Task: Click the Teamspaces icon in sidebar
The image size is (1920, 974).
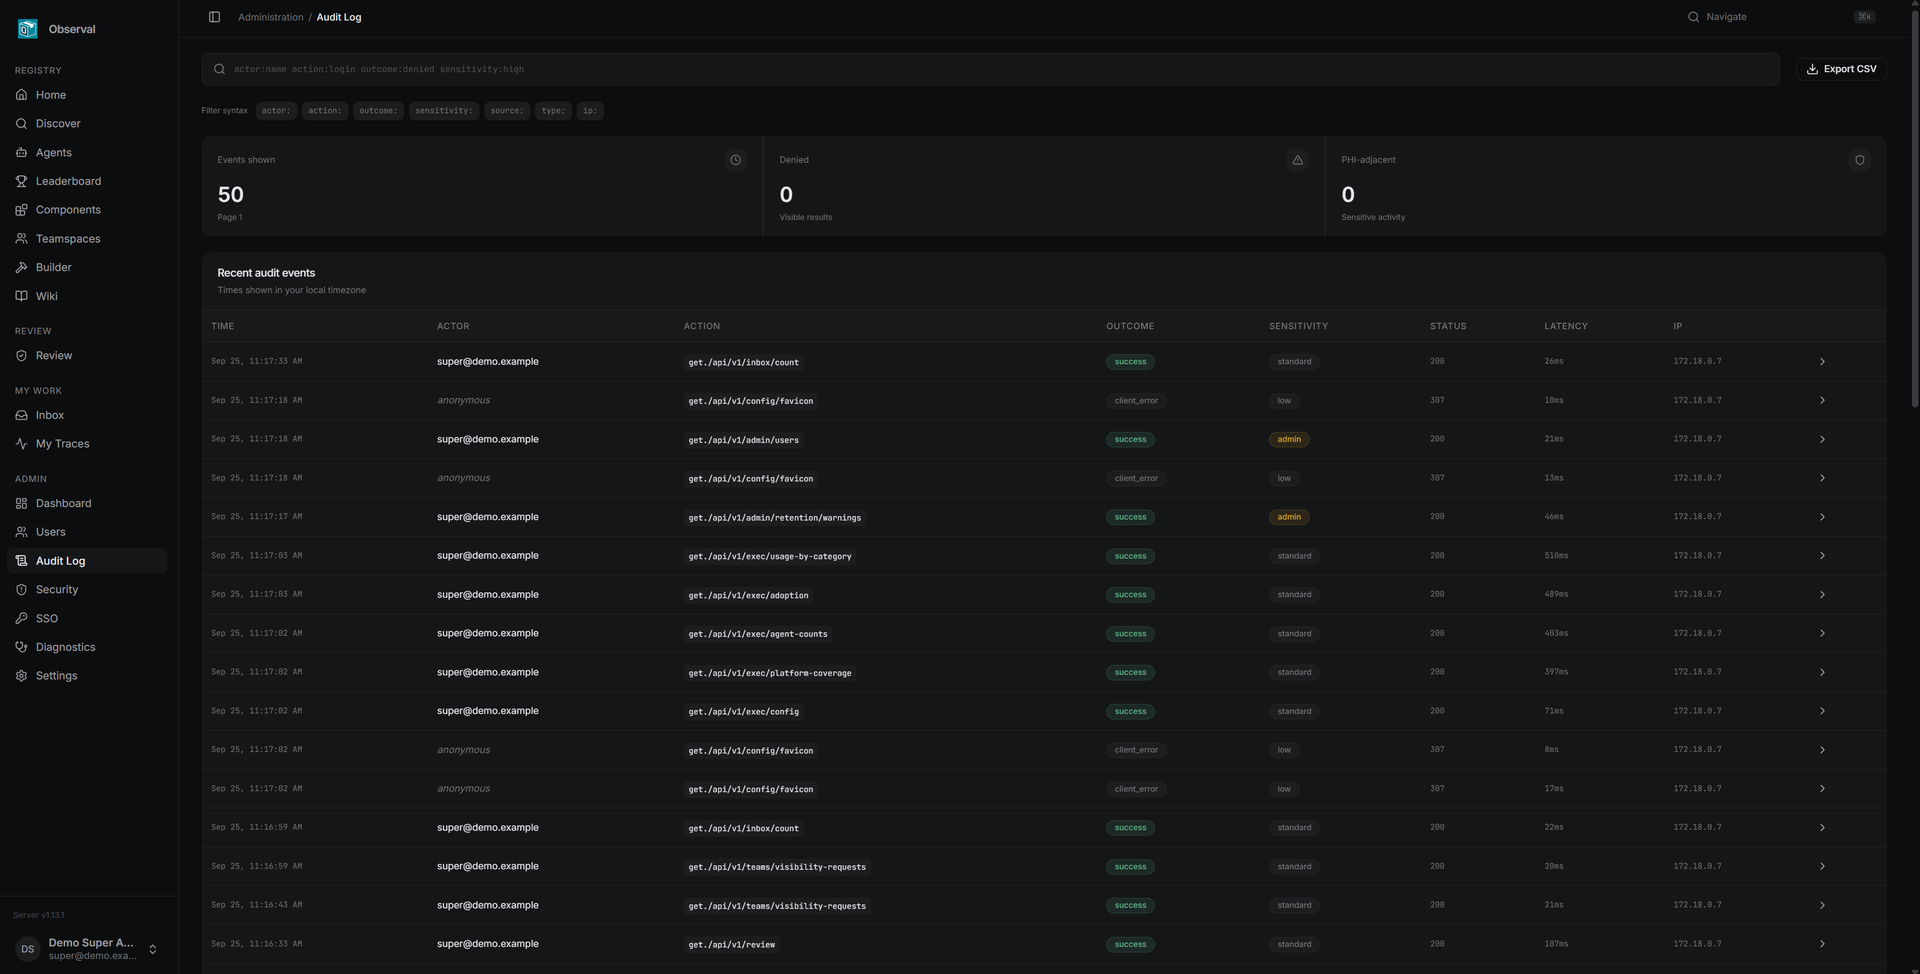Action: coord(21,239)
